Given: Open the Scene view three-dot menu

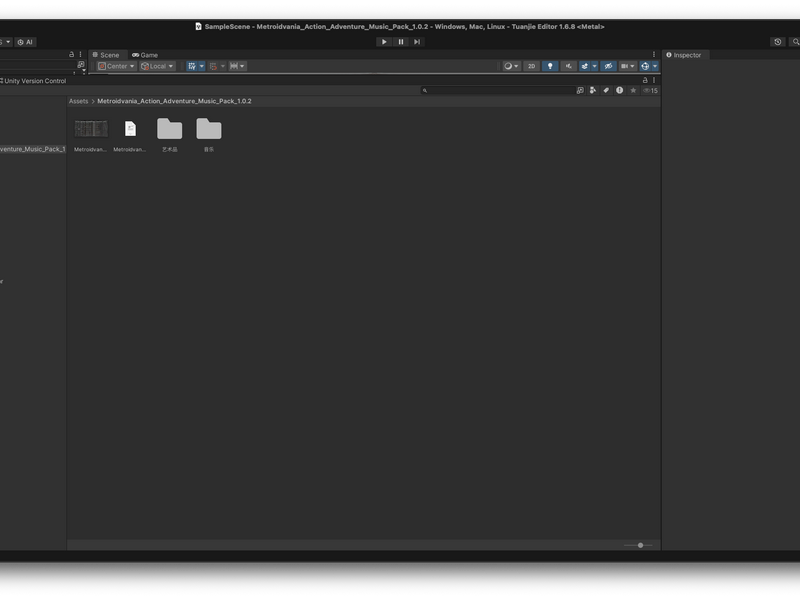Looking at the screenshot, I should pos(654,55).
